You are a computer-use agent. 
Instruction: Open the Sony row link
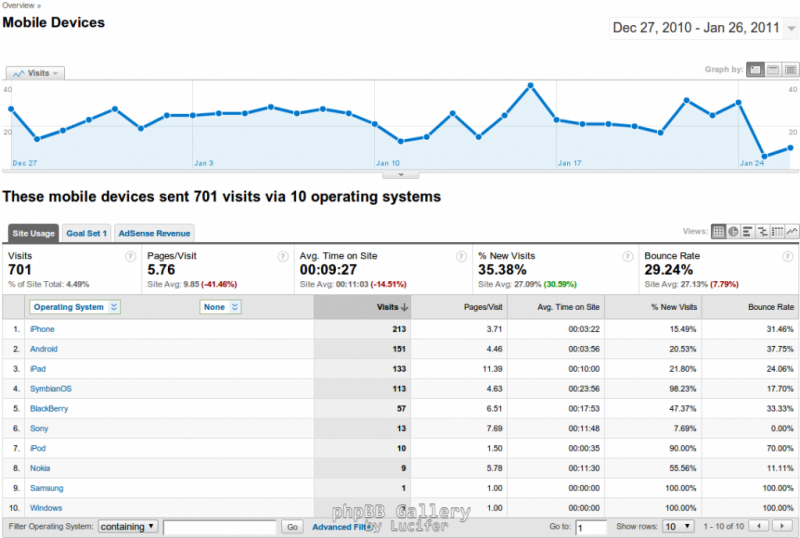click(39, 429)
